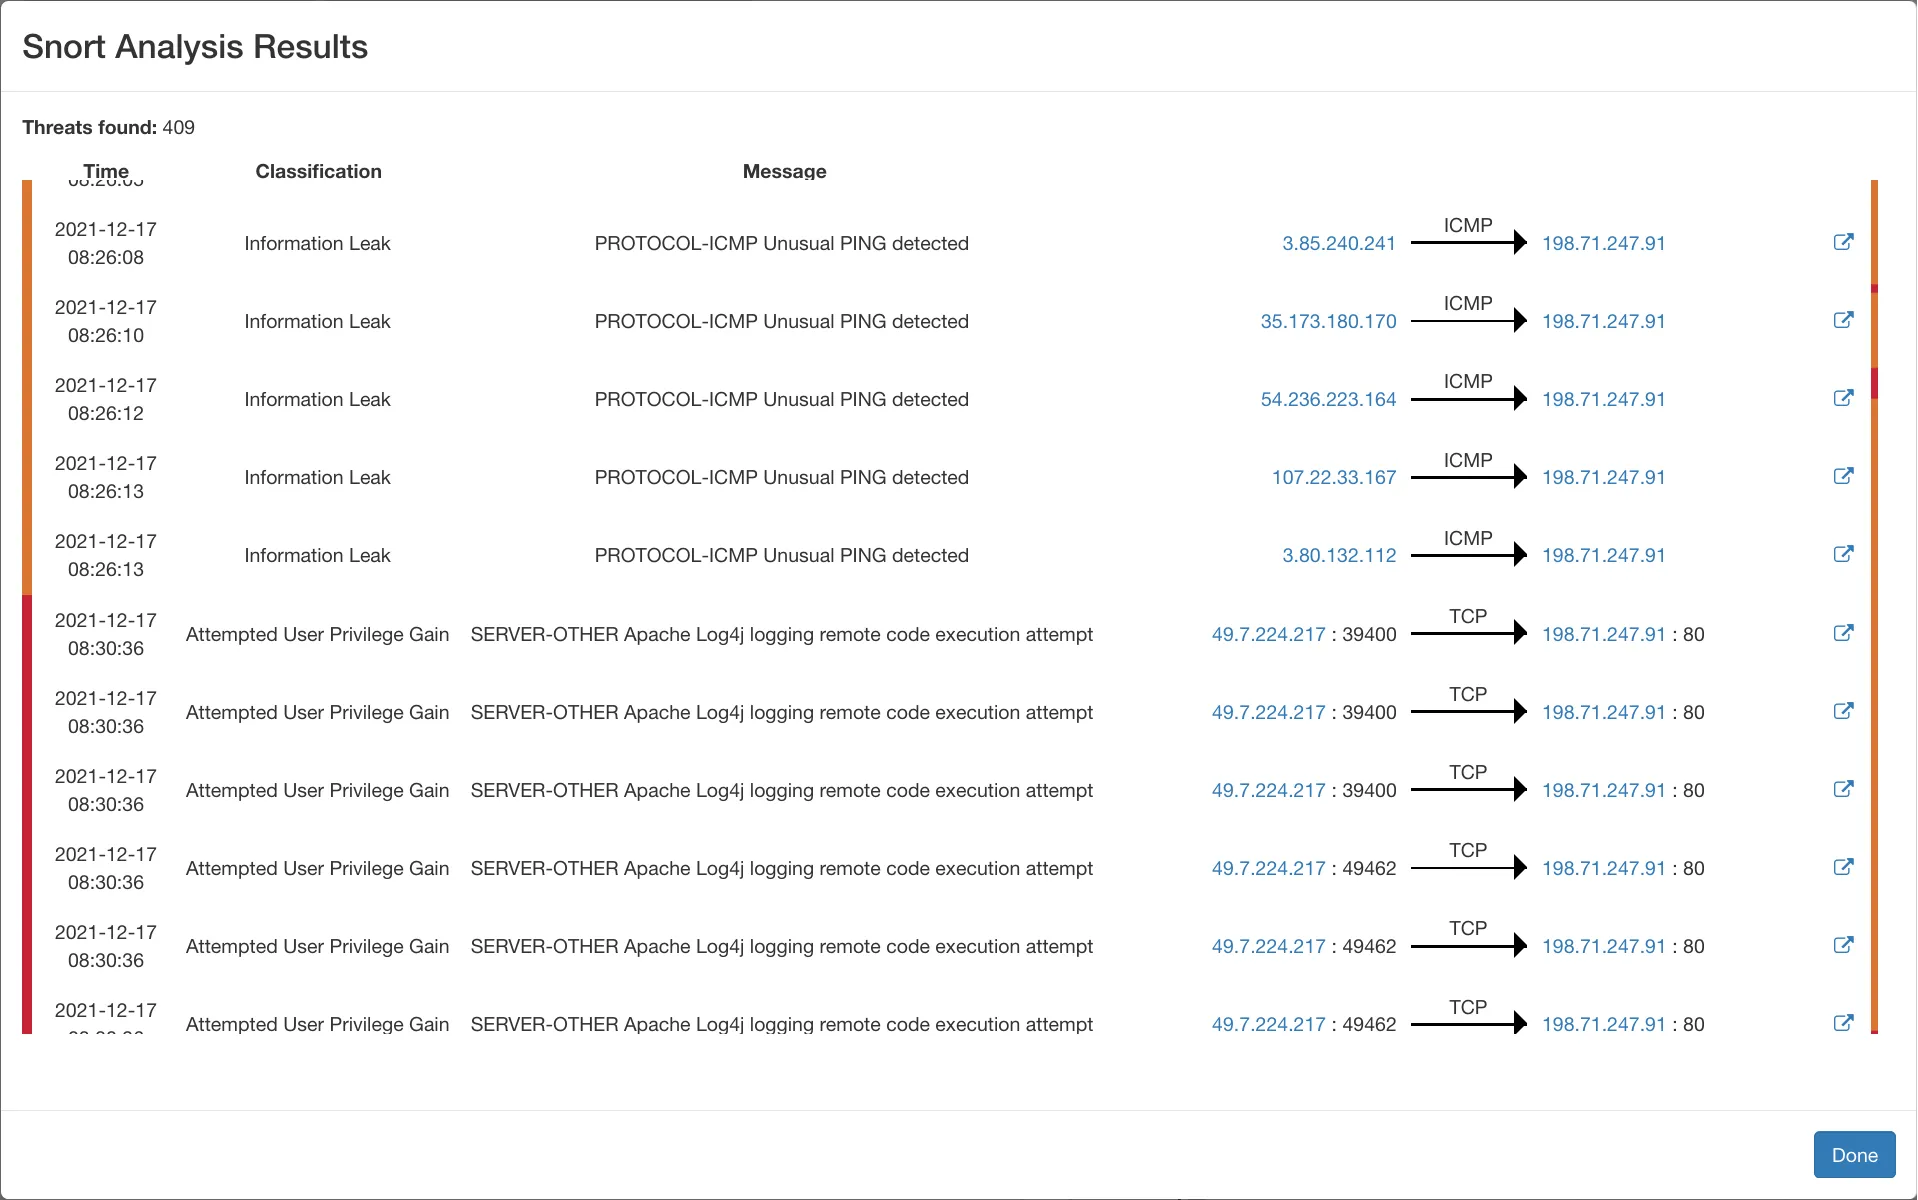Screen dimensions: 1918x1200
Task: Click the red marker on severity scrollbar
Action: coord(1874,383)
